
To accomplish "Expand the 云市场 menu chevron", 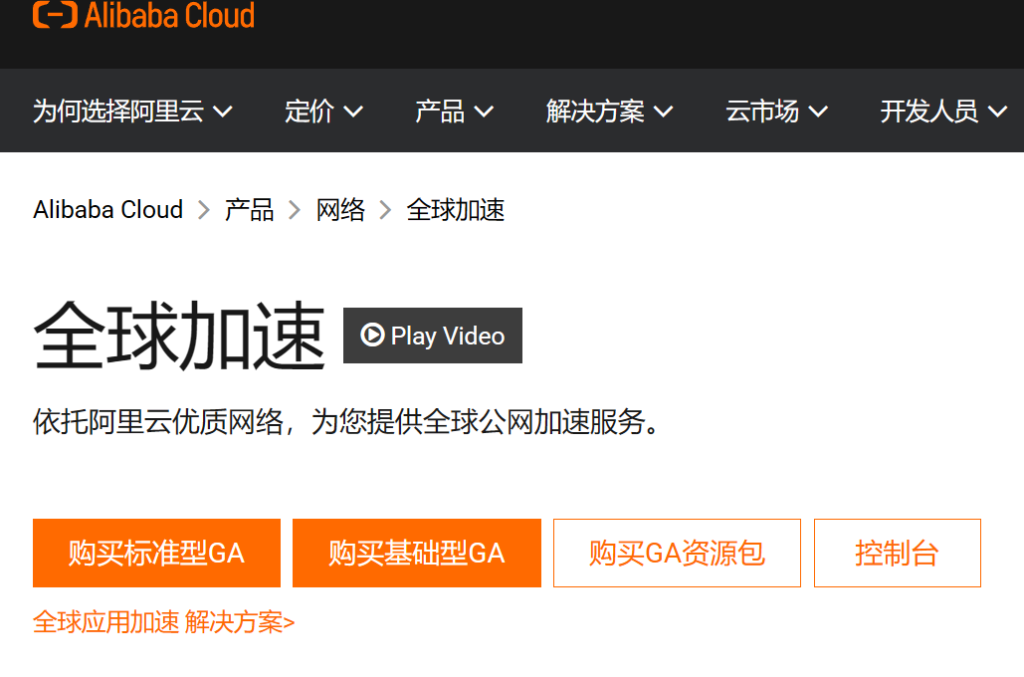I will pos(818,112).
